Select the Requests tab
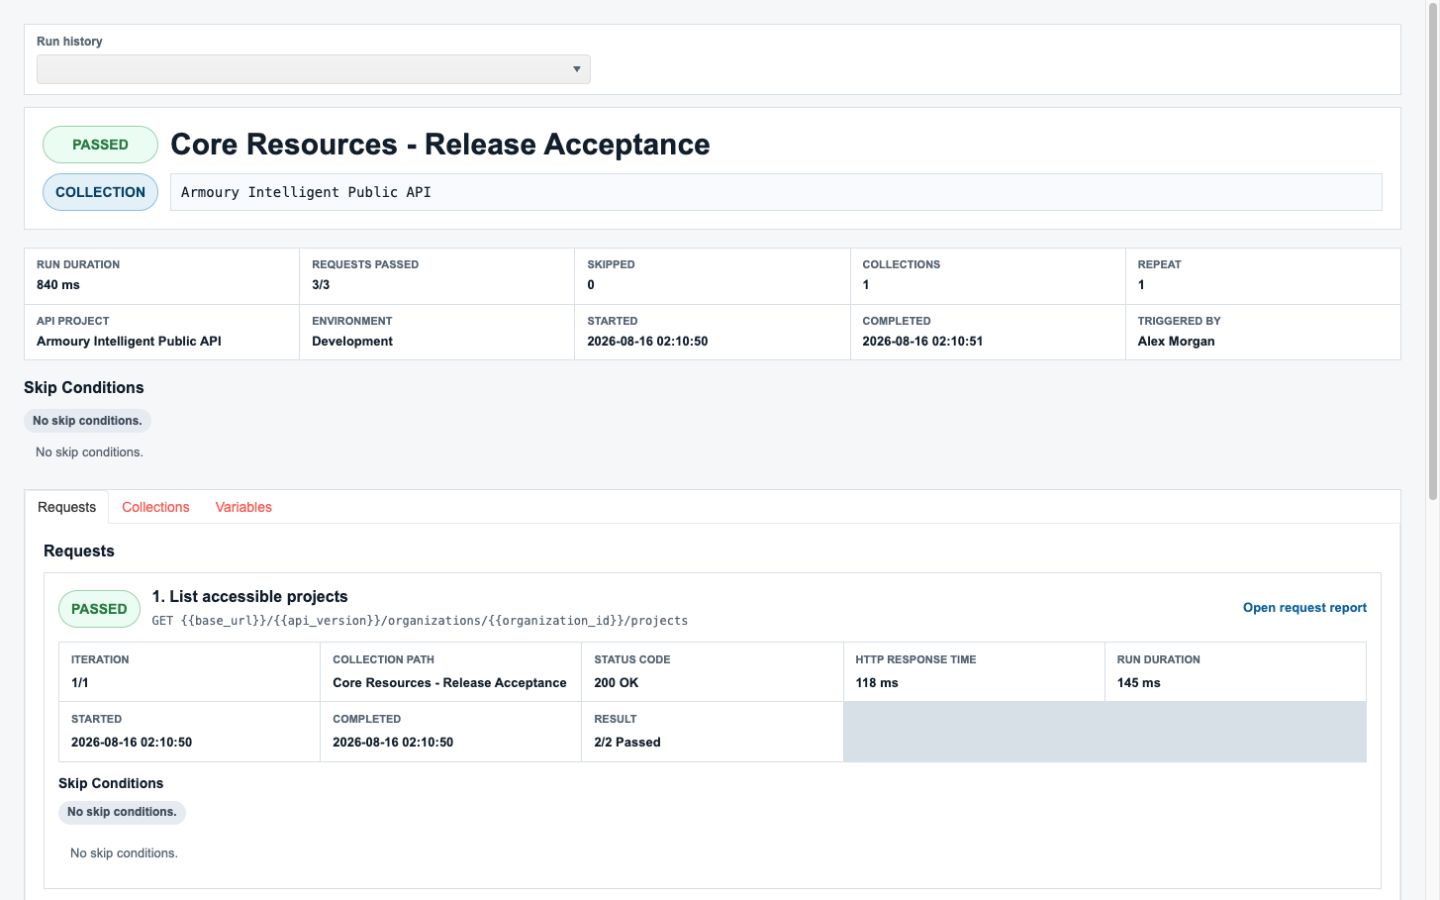The image size is (1440, 900). (x=66, y=507)
